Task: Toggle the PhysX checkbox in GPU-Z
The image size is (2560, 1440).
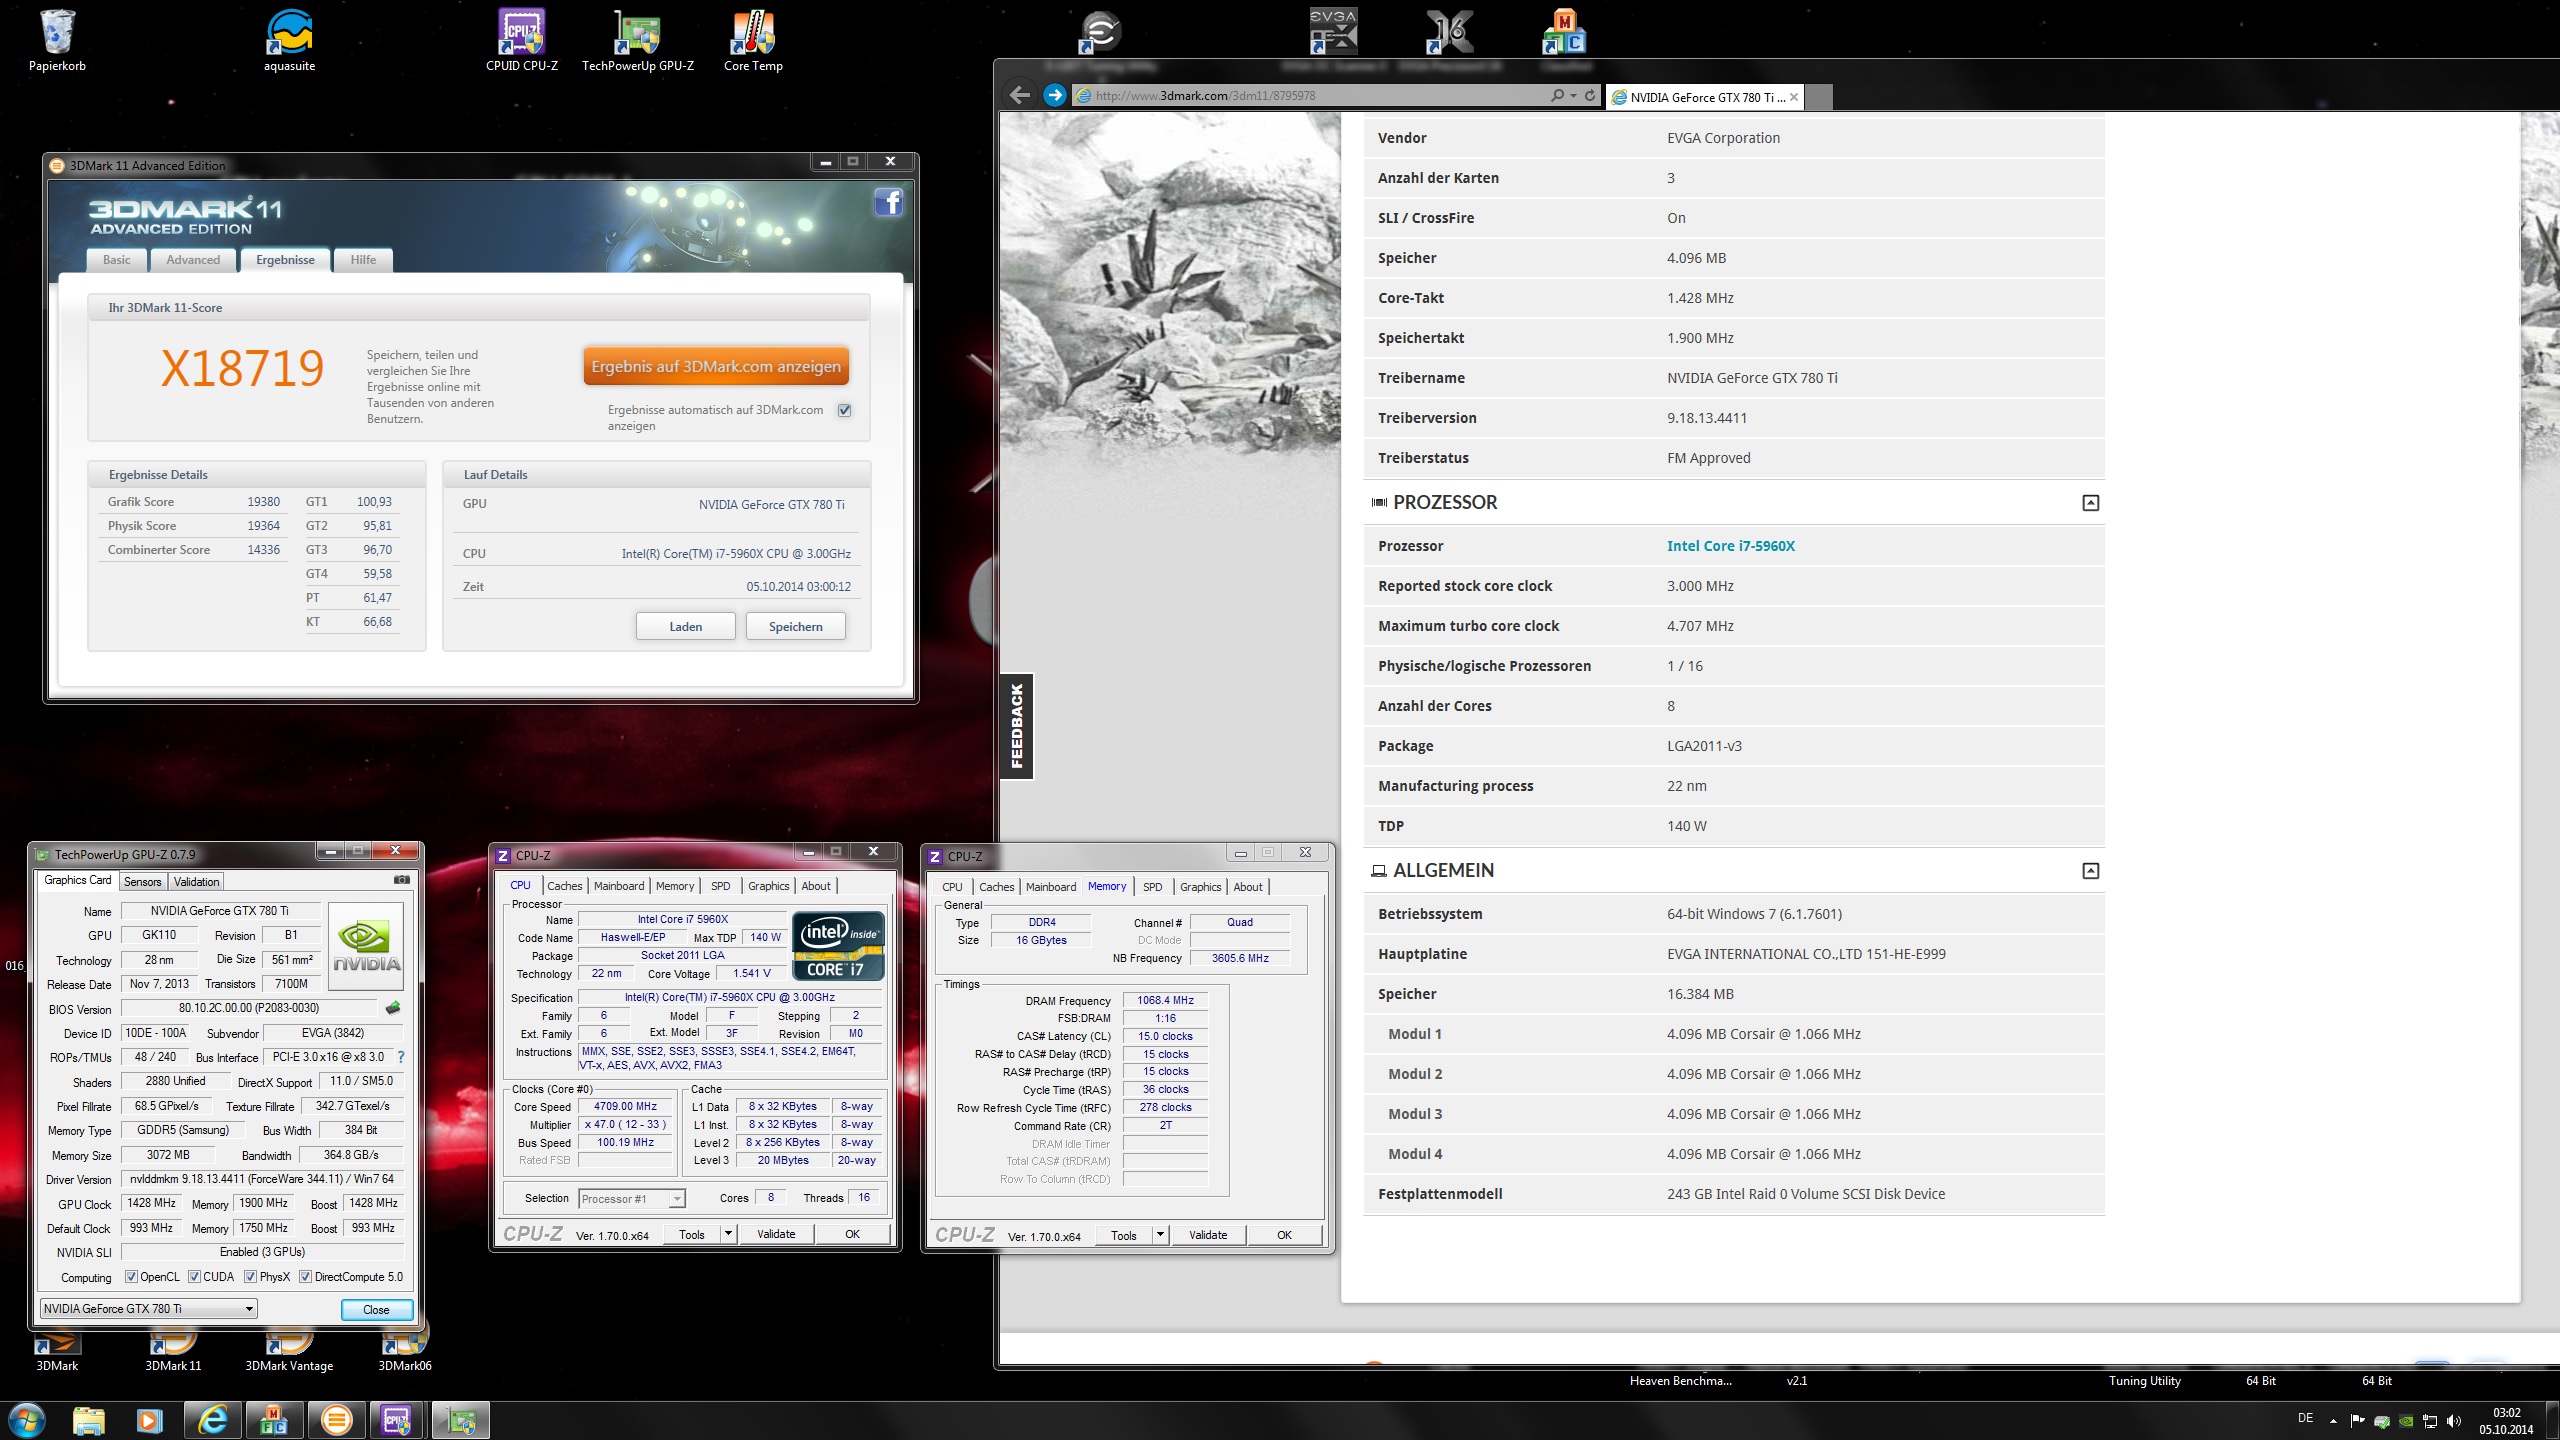Action: point(250,1277)
